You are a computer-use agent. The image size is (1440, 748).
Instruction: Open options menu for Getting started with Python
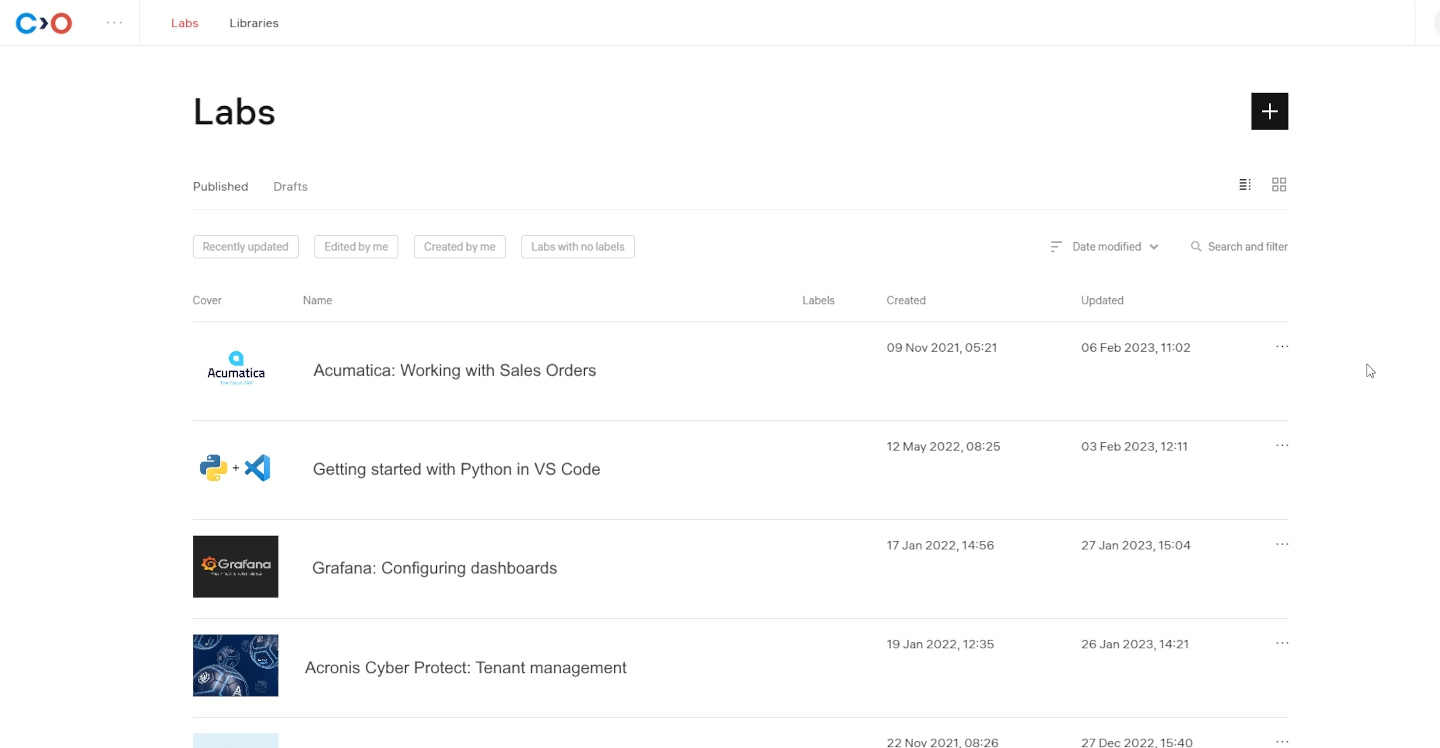coord(1282,445)
